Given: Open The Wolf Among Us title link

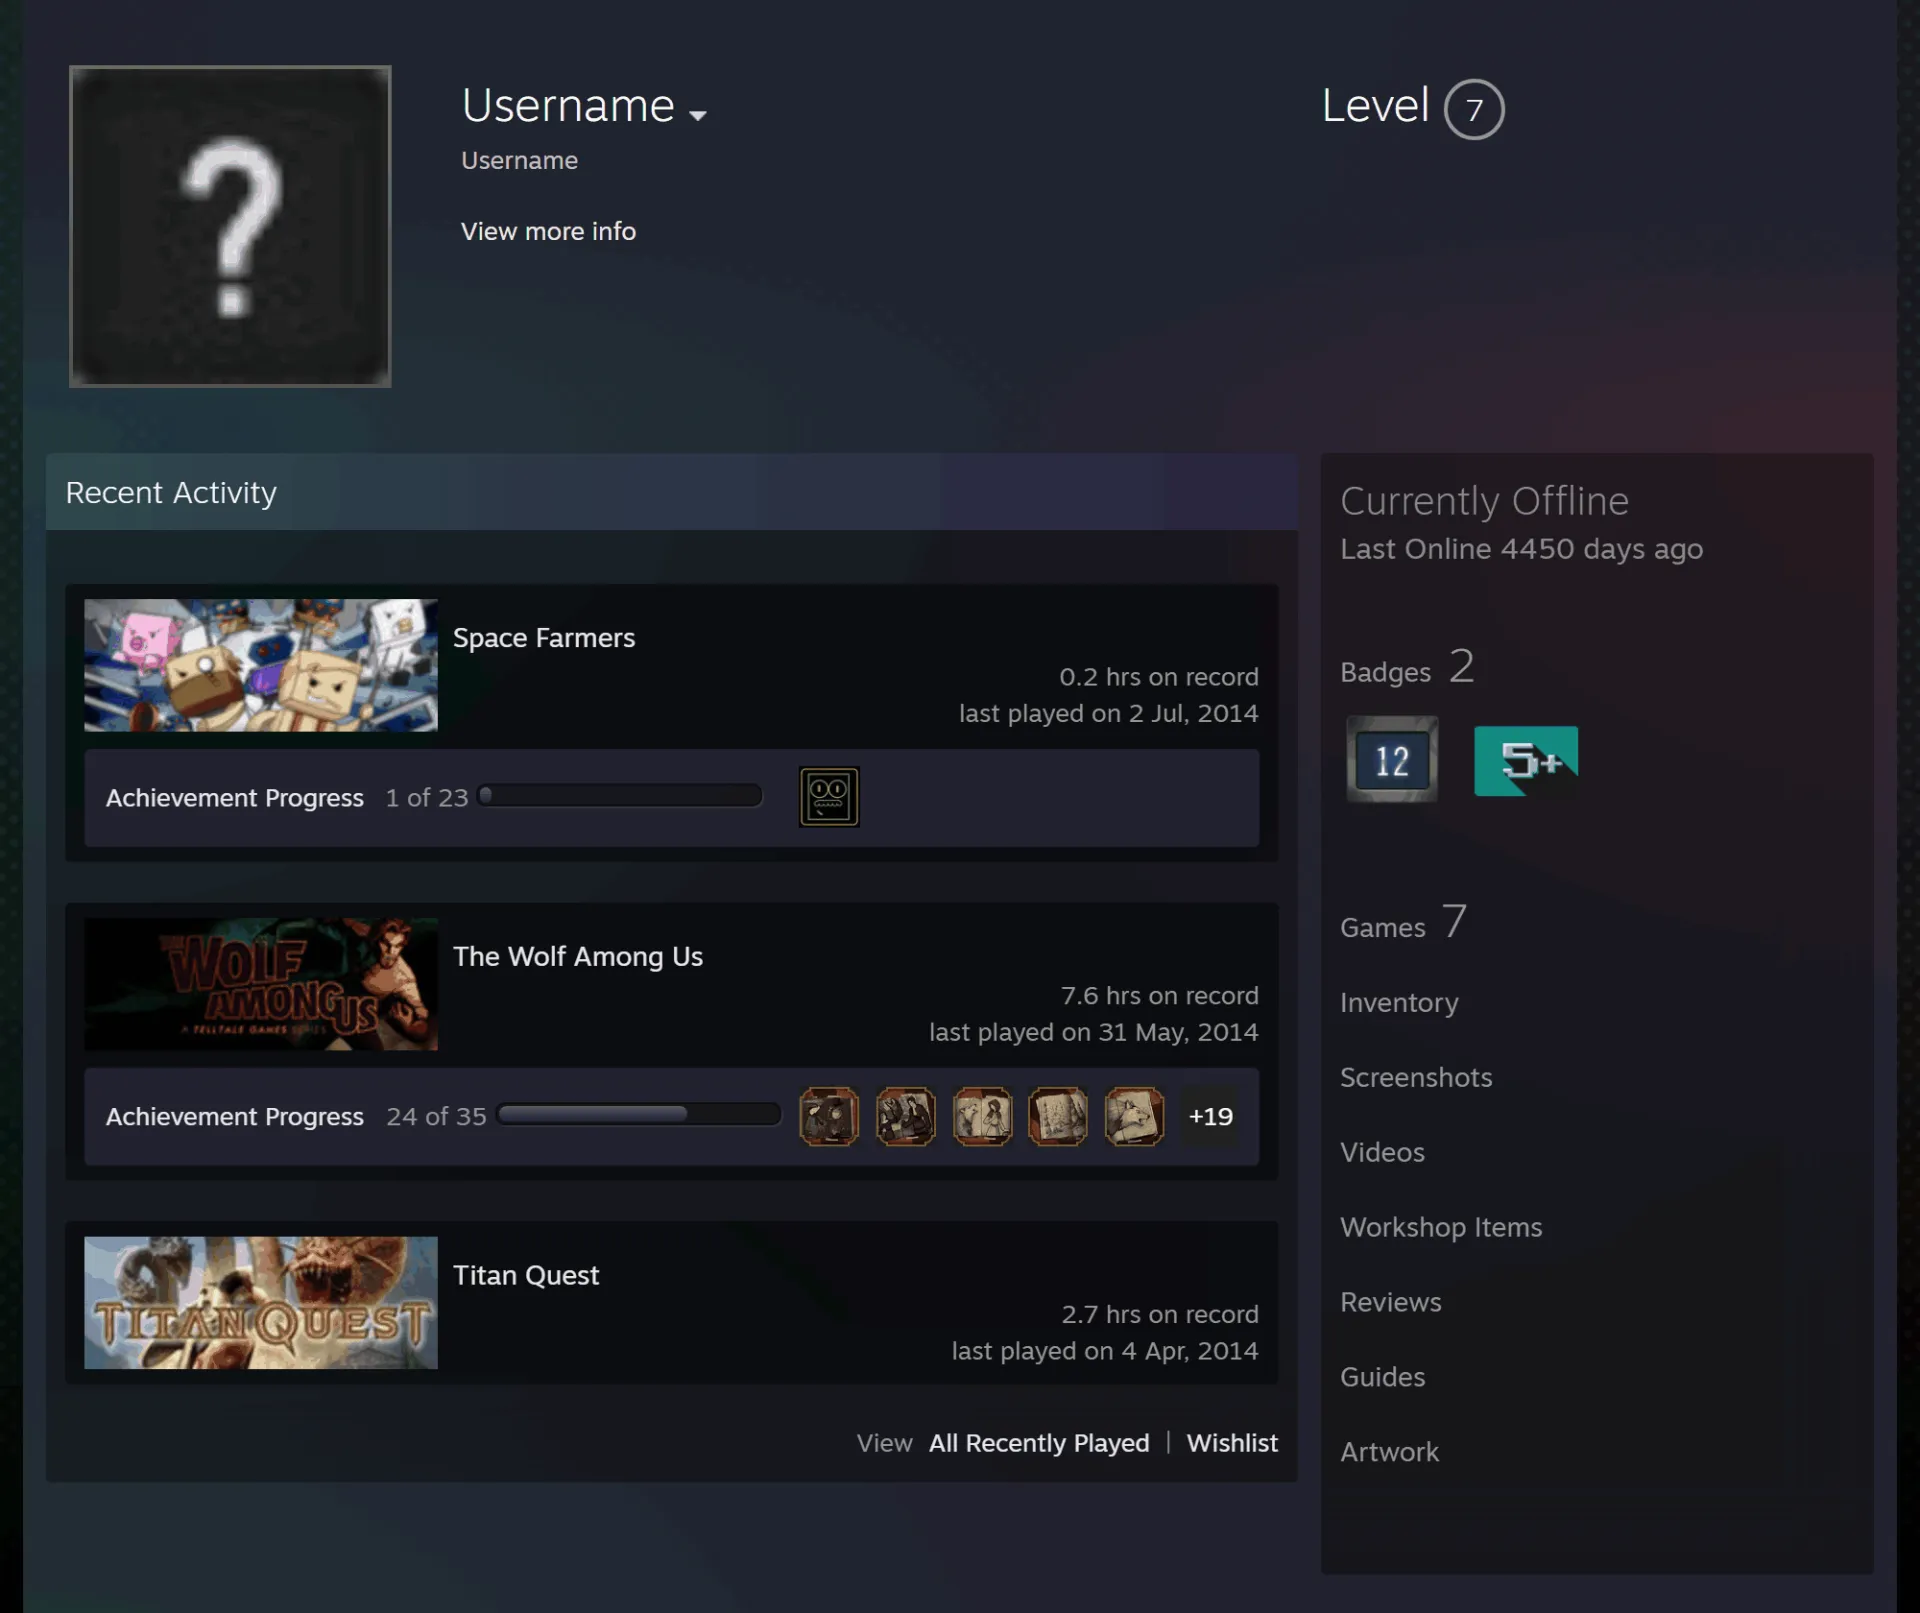Looking at the screenshot, I should pos(578,957).
